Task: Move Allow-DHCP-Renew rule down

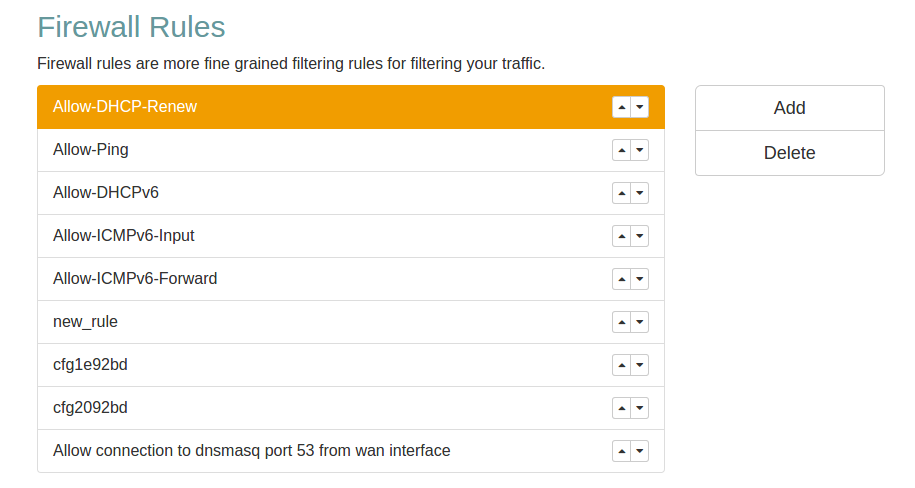Action: [x=640, y=107]
